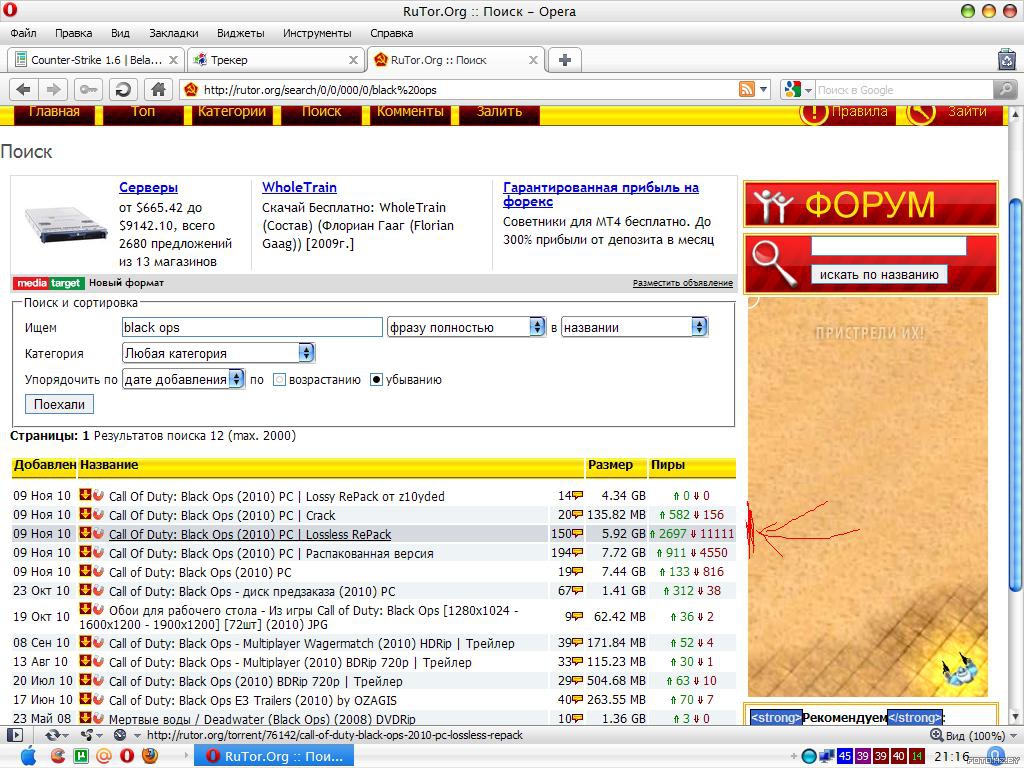Click the Разместить объявление link
The image size is (1024, 768).
[682, 283]
